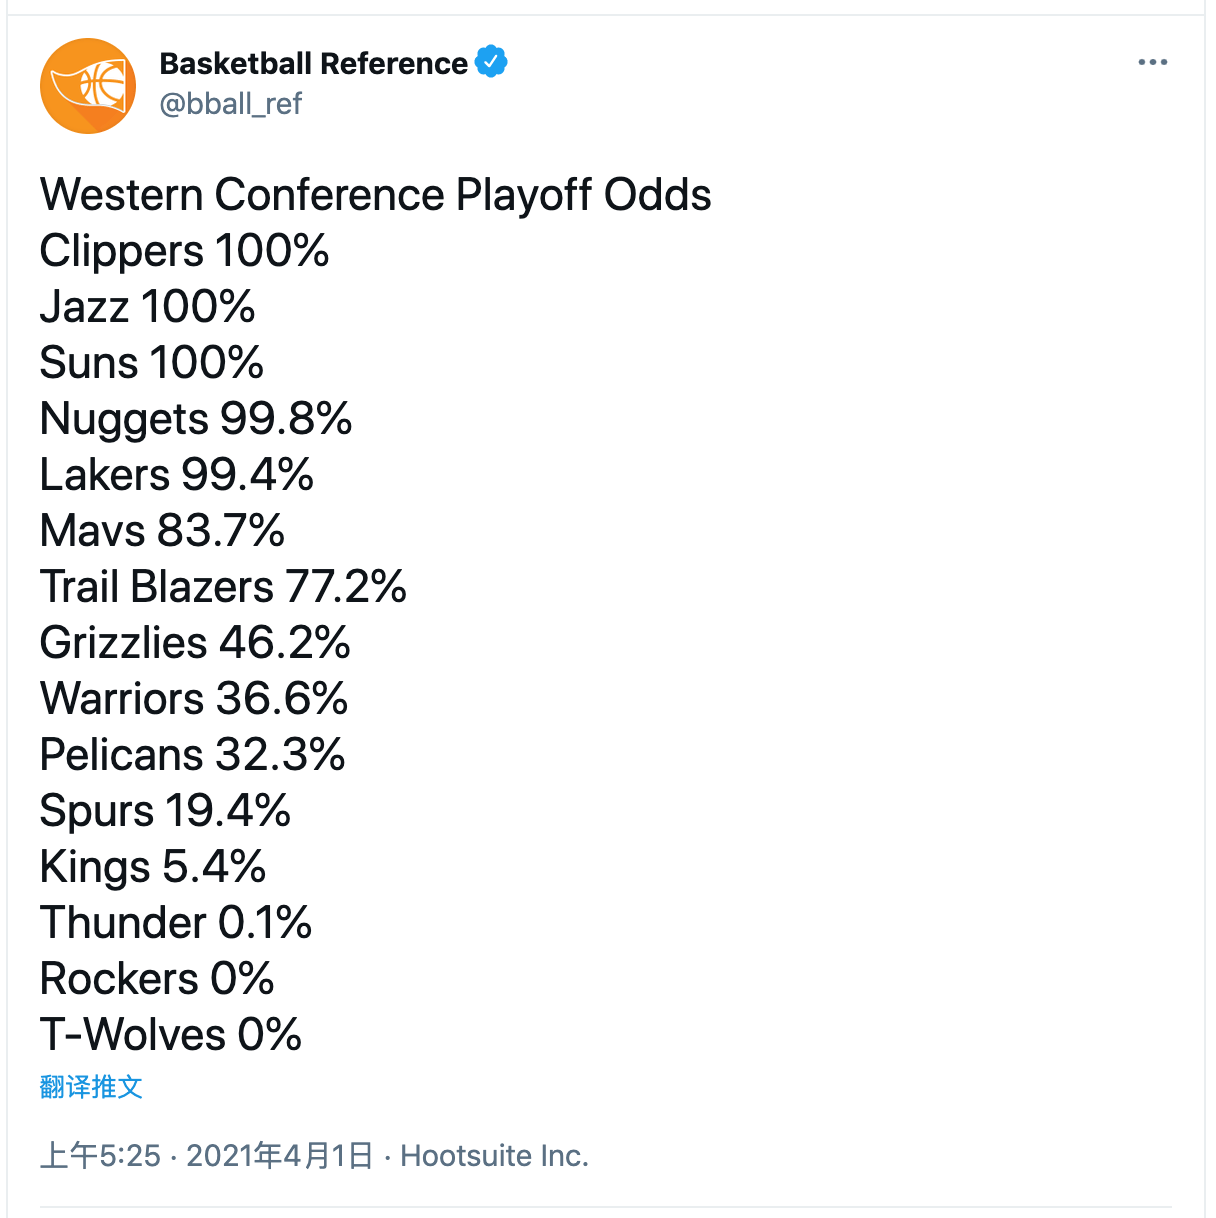Open the Hootsuite Inc. source link
The width and height of the screenshot is (1216, 1218).
point(494,1156)
